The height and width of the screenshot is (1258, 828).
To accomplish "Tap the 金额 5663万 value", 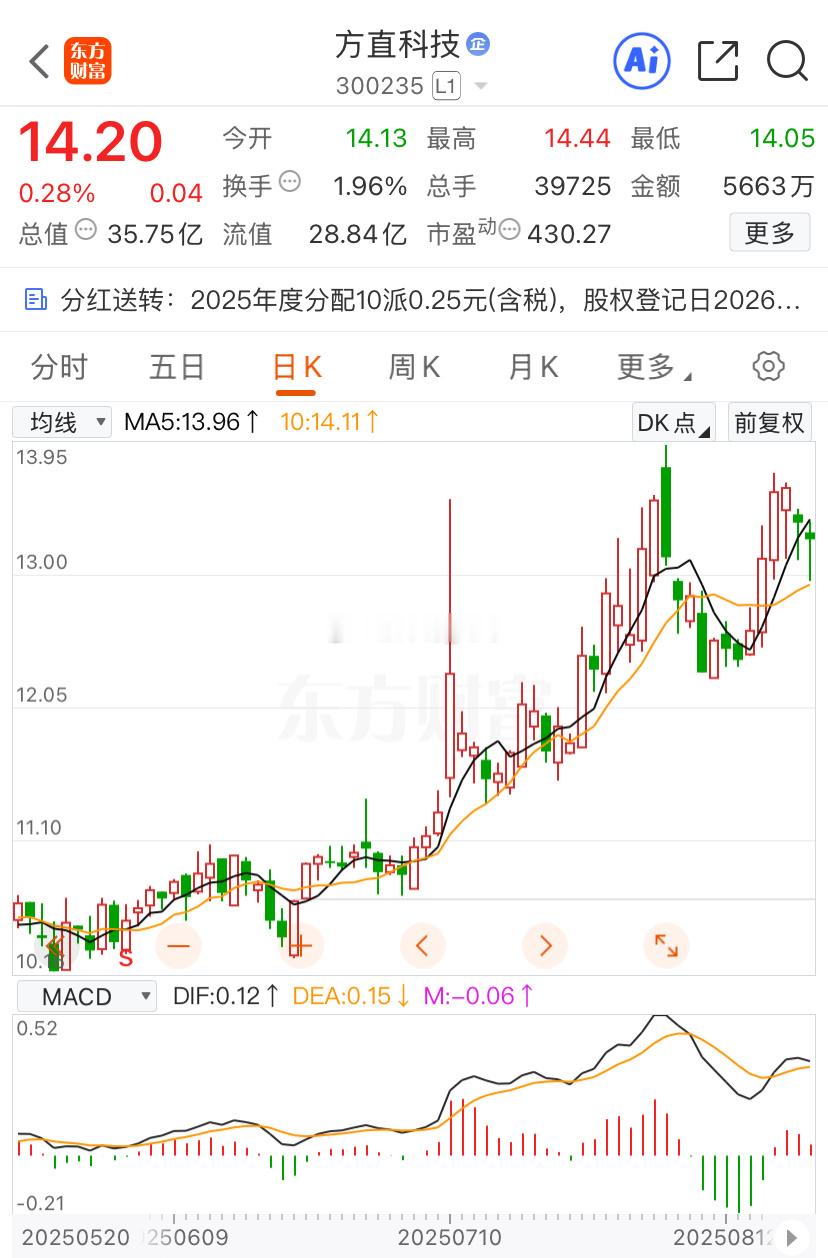I will 768,186.
